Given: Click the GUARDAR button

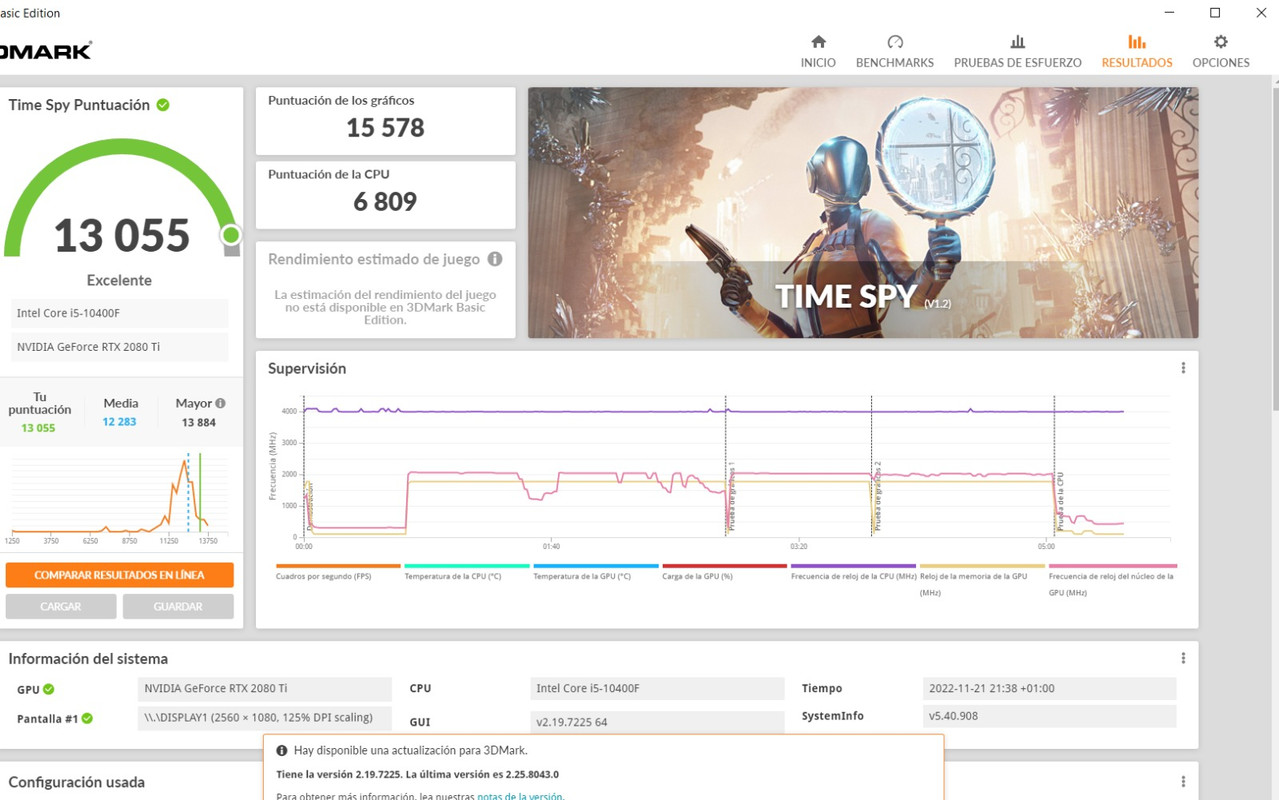Looking at the screenshot, I should point(178,606).
